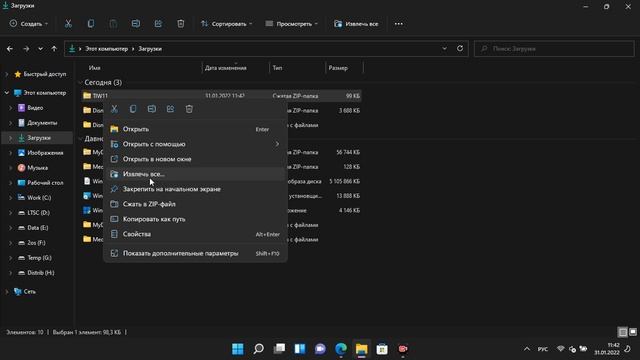Open the Создать dropdown
Viewport: 640px width, 360px height.
(29, 24)
